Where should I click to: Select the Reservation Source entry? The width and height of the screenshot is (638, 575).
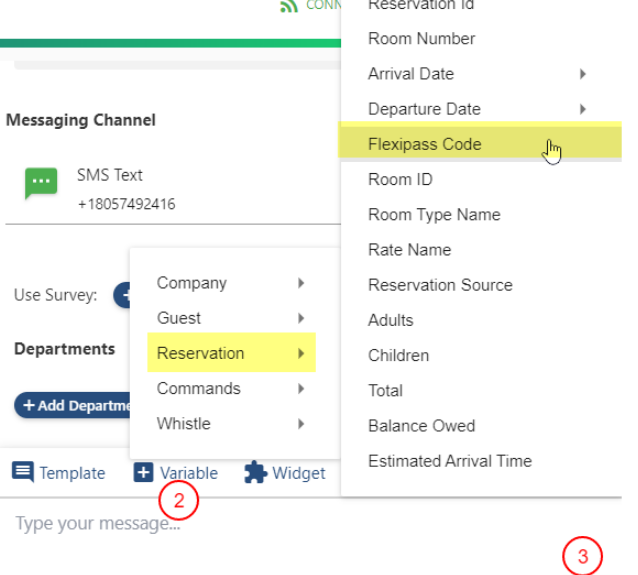point(440,285)
